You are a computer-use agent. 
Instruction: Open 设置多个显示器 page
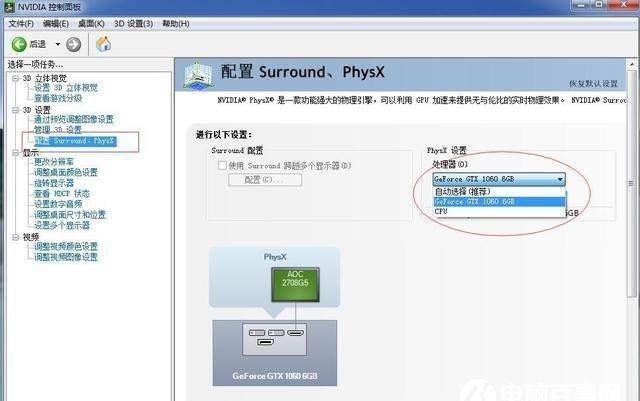pos(62,225)
